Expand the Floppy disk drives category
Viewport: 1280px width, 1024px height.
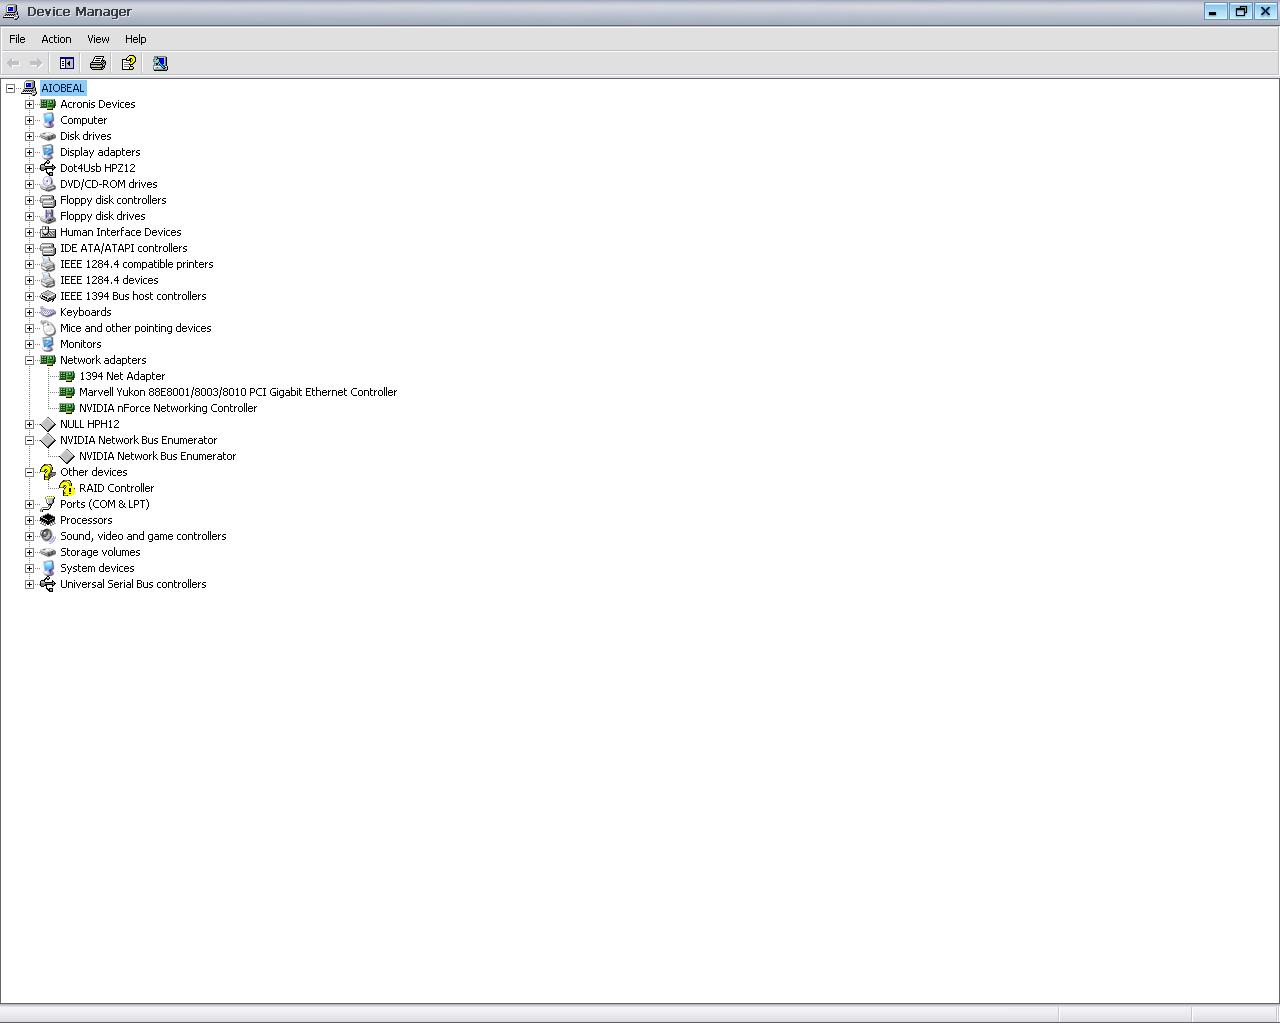pyautogui.click(x=30, y=216)
